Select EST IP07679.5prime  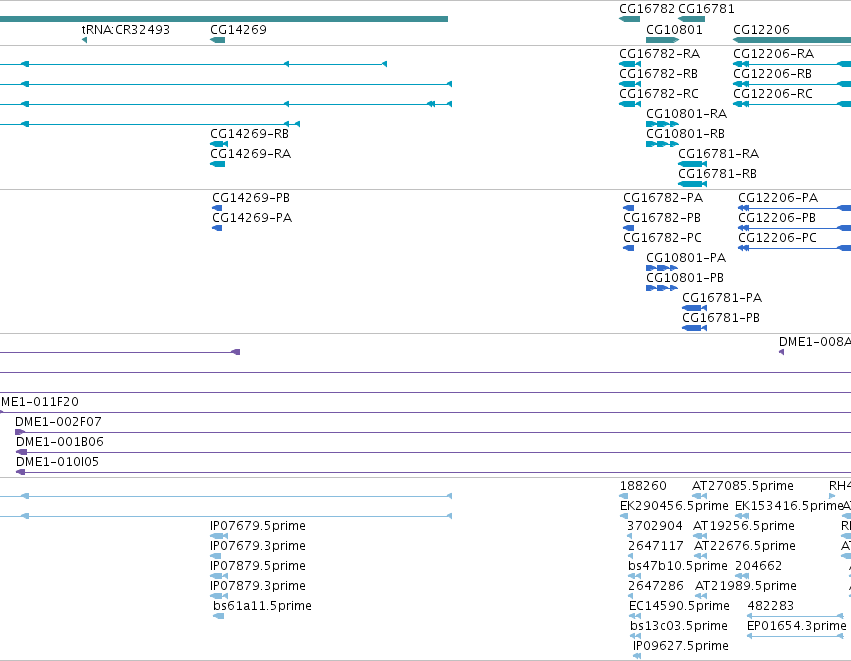[258, 526]
